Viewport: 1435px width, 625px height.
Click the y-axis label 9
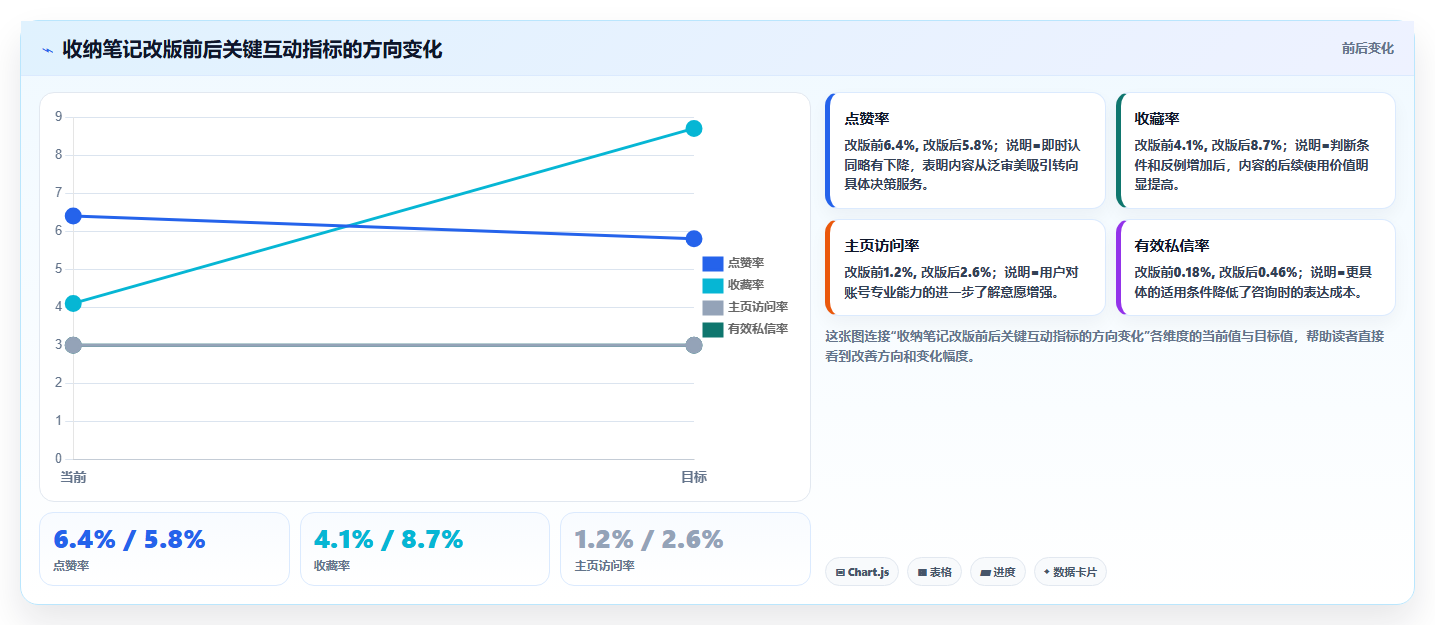58,117
